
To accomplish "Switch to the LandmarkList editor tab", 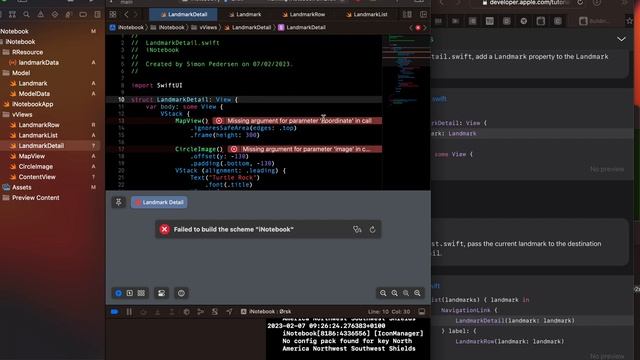I will pos(367,14).
